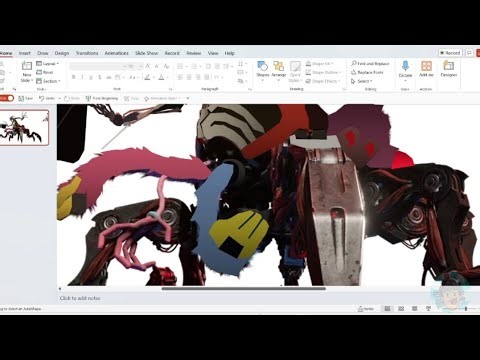Switch to the Transitions tab
The height and width of the screenshot is (360, 480).
pyautogui.click(x=87, y=53)
